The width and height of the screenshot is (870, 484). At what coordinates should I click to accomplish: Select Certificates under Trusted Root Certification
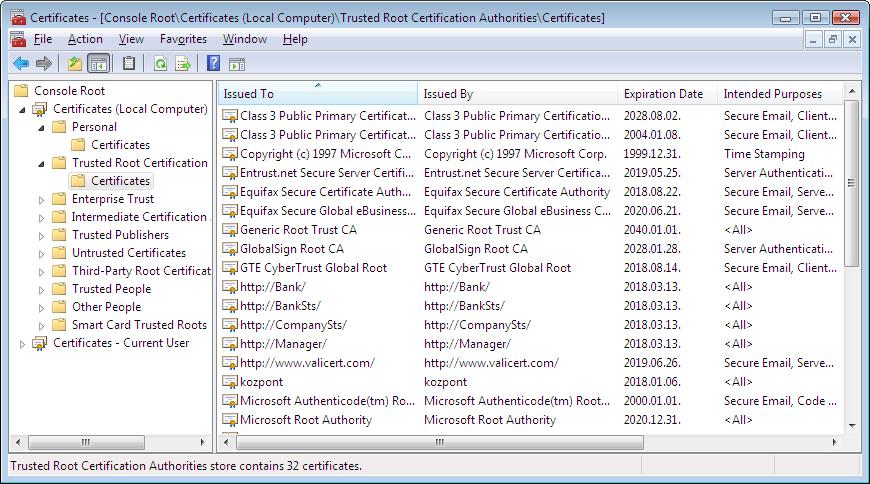coord(120,181)
